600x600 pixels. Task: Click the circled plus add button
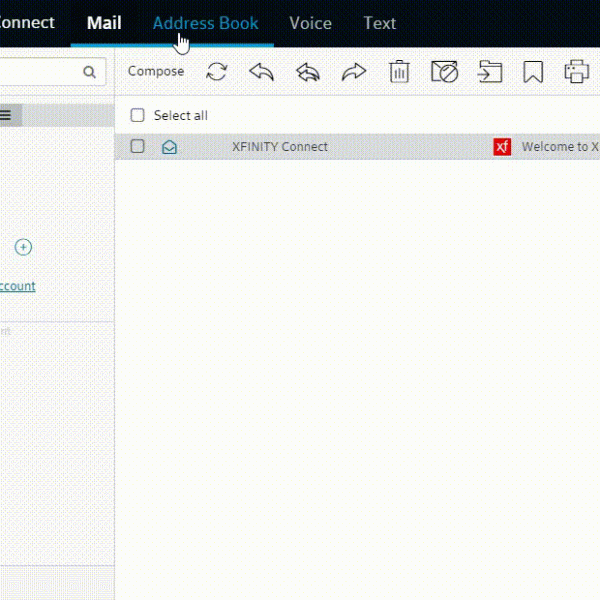click(24, 247)
